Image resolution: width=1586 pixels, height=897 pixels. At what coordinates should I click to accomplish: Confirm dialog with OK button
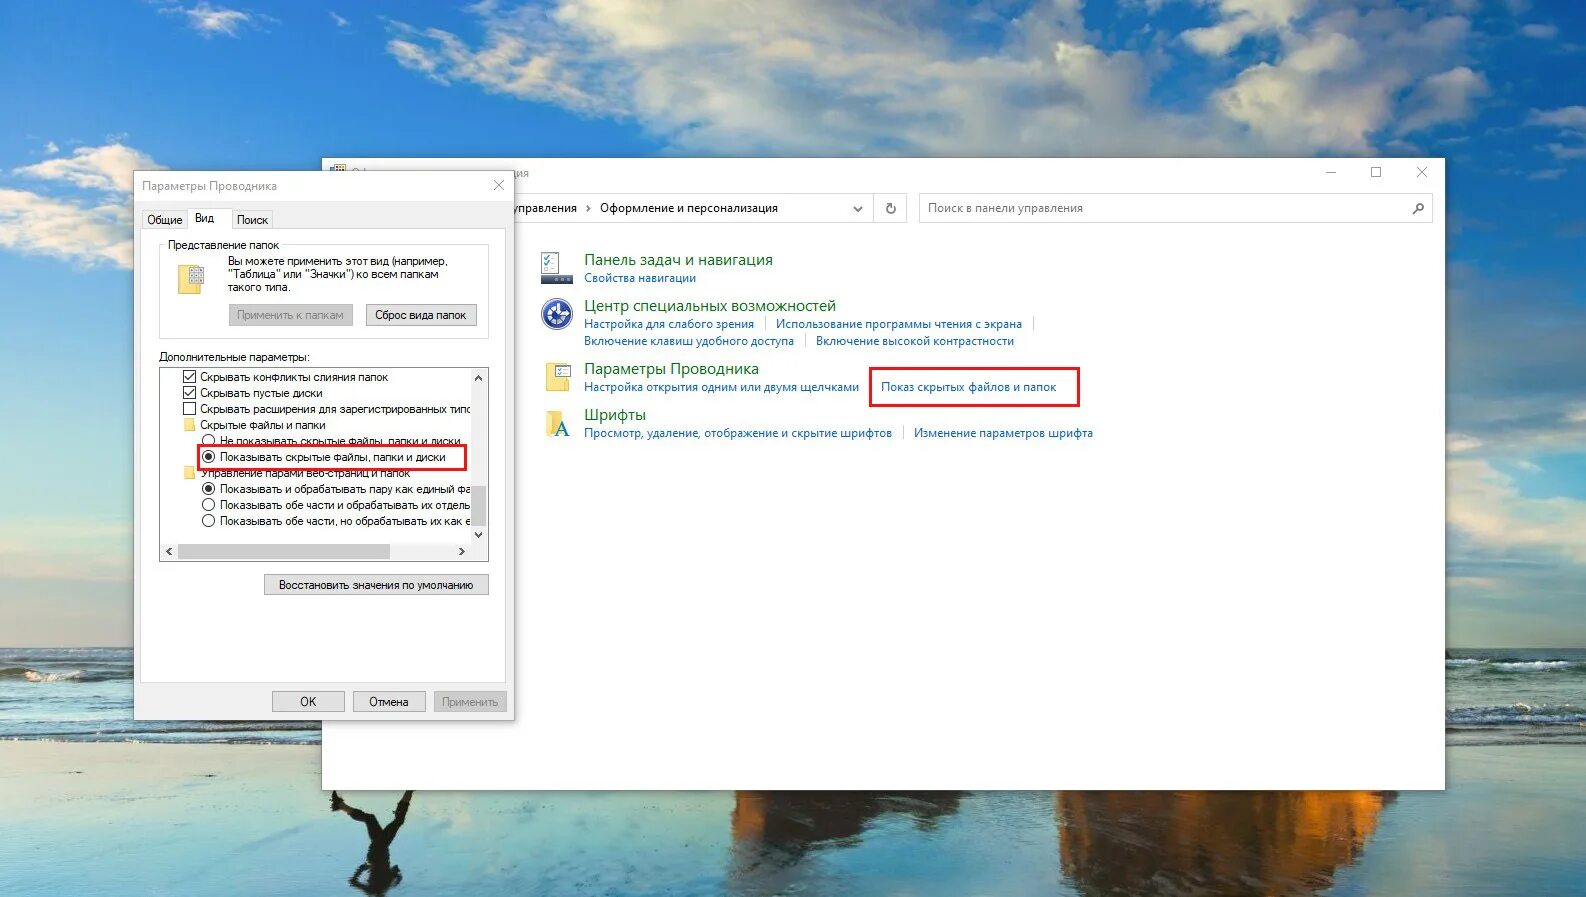[308, 702]
